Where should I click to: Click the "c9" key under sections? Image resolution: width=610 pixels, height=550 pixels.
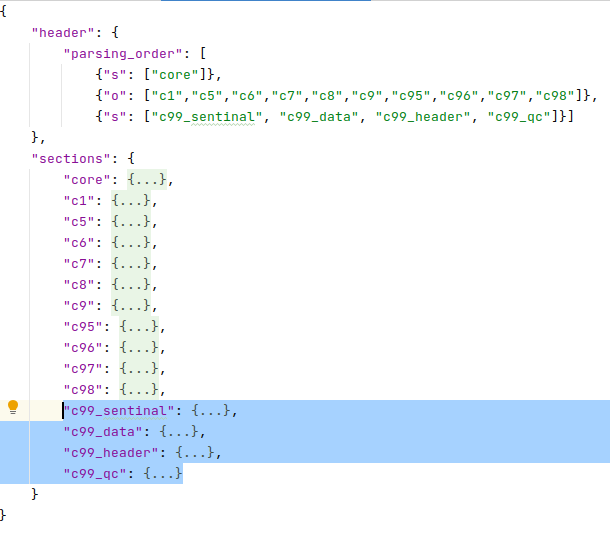point(79,306)
